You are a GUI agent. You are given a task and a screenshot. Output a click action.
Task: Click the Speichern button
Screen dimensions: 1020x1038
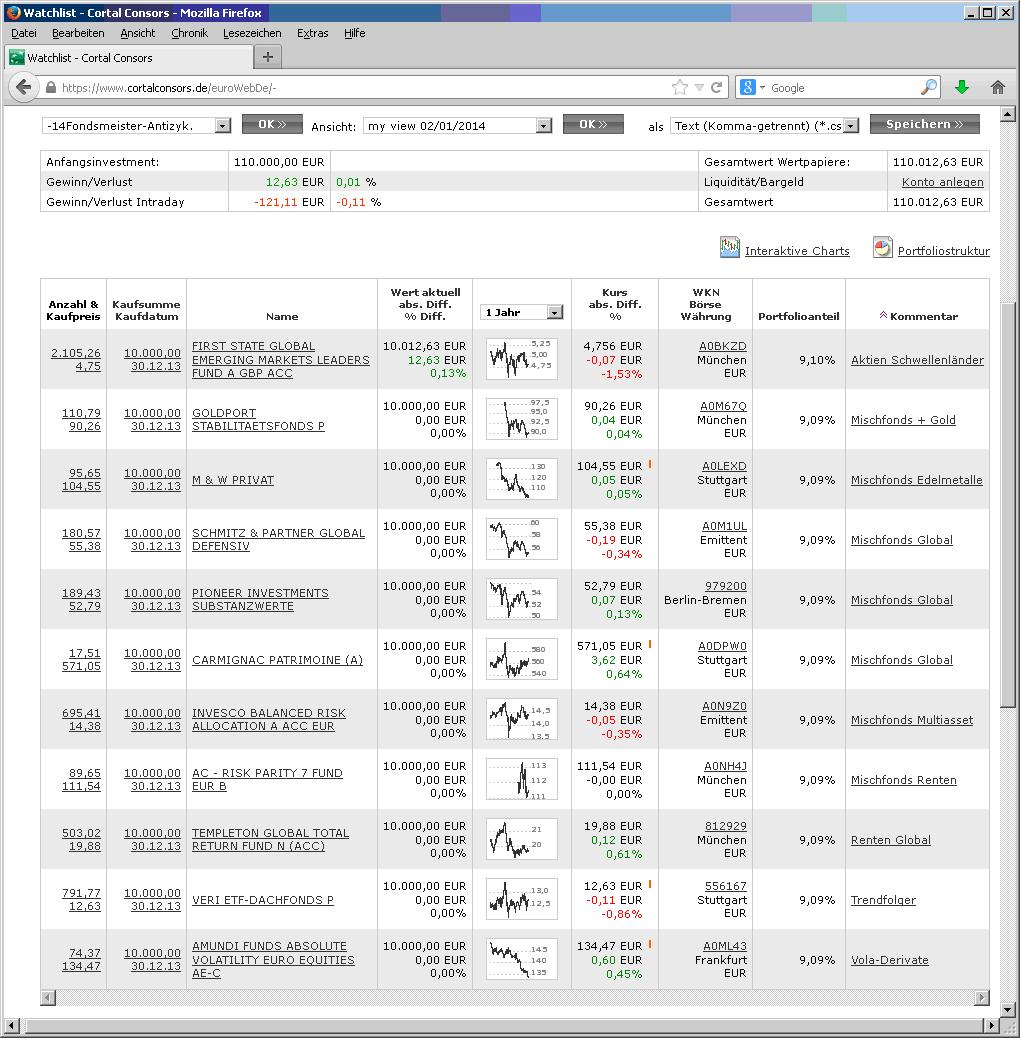coord(924,124)
